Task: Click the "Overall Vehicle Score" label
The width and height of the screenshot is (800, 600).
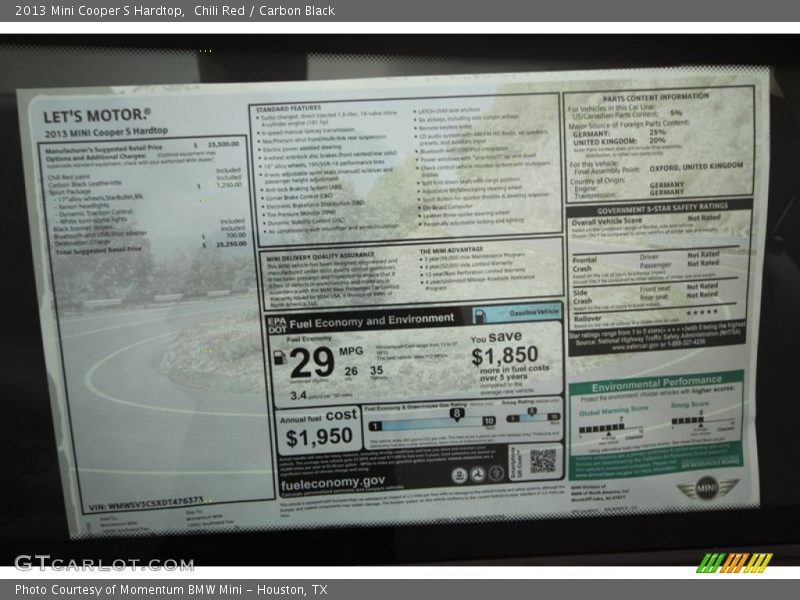Action: point(607,221)
